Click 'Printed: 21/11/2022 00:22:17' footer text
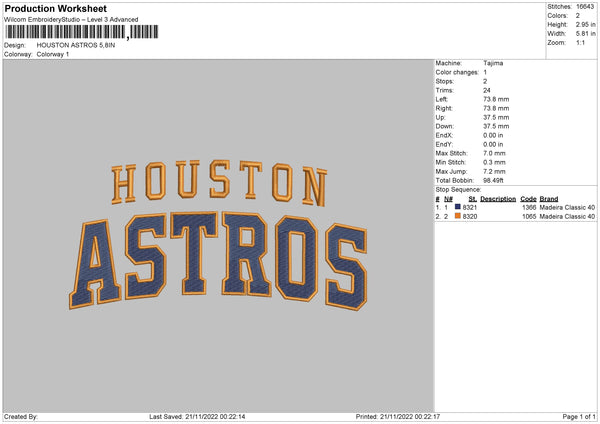 pyautogui.click(x=398, y=417)
